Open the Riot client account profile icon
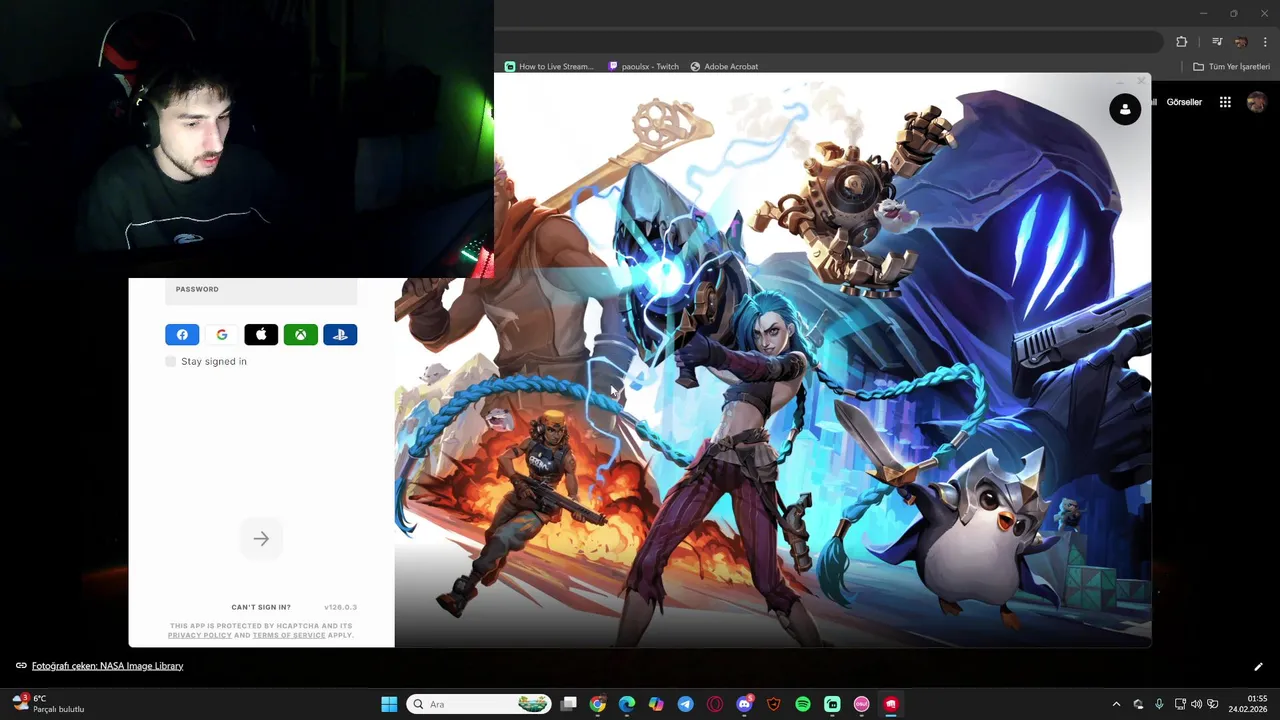Viewport: 1280px width, 720px height. click(1125, 109)
